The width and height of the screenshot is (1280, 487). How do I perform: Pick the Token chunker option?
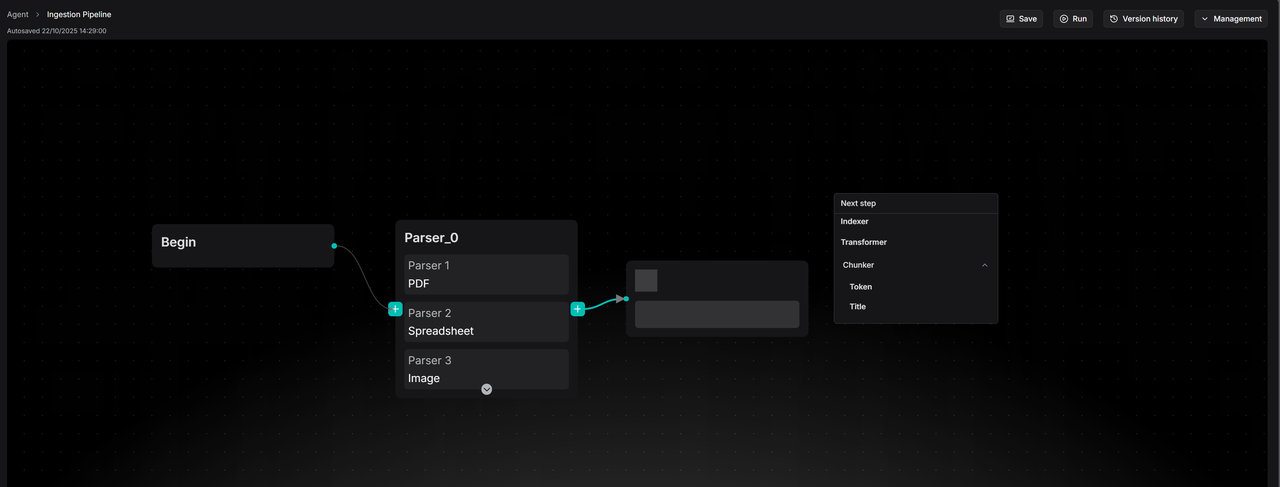tap(861, 287)
